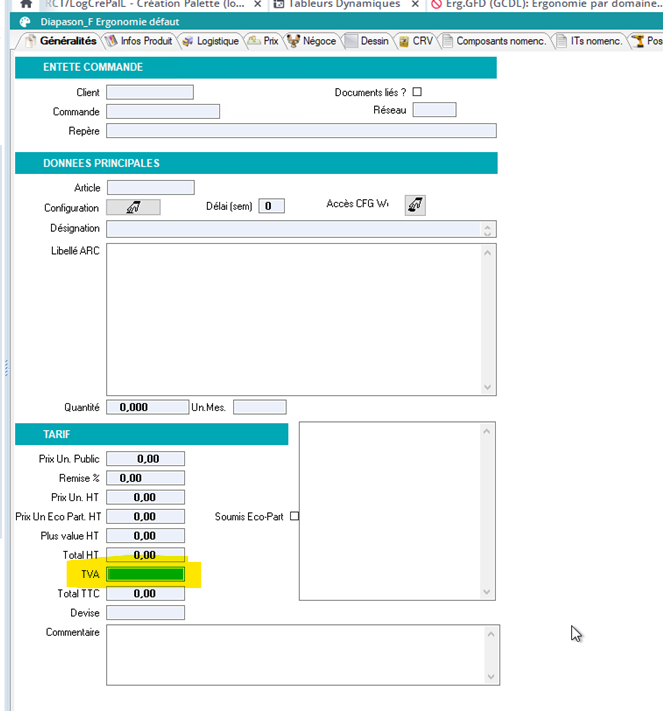
Task: Open the Composants nomenc. tab
Action: pos(494,41)
